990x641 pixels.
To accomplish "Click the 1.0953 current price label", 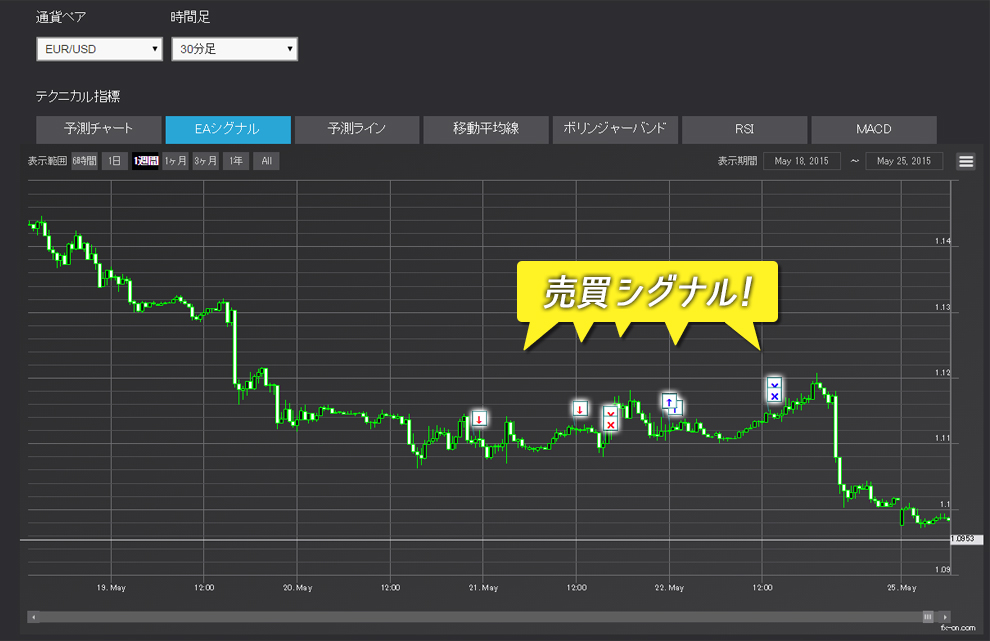I will [x=966, y=539].
